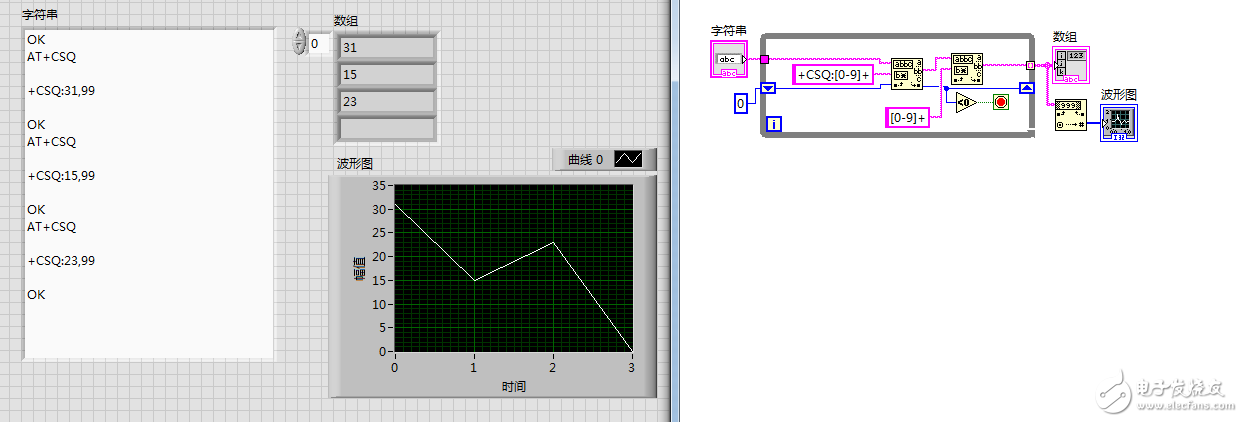Click the 数组 label on block diagram
This screenshot has width=1243, height=422.
(1064, 37)
